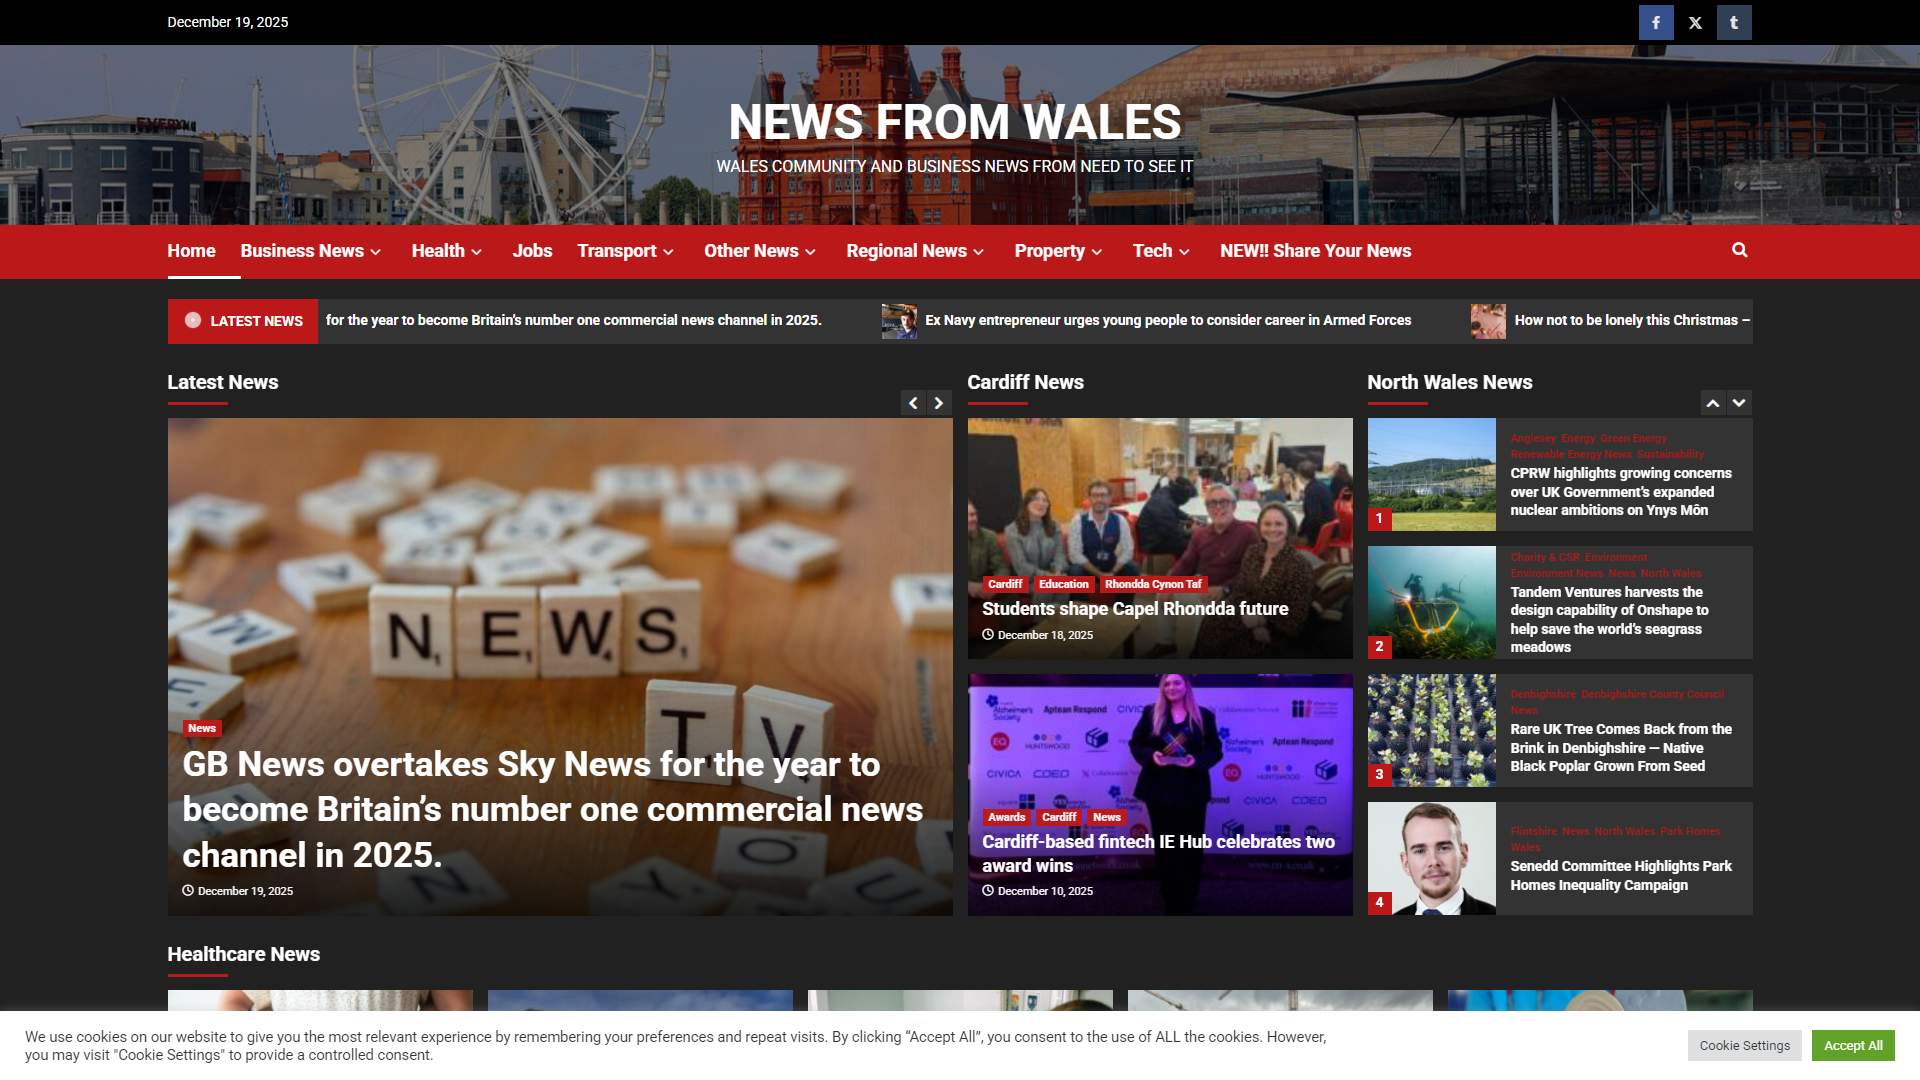1920x1080 pixels.
Task: Click the search magnifier icon
Action: coord(1740,250)
